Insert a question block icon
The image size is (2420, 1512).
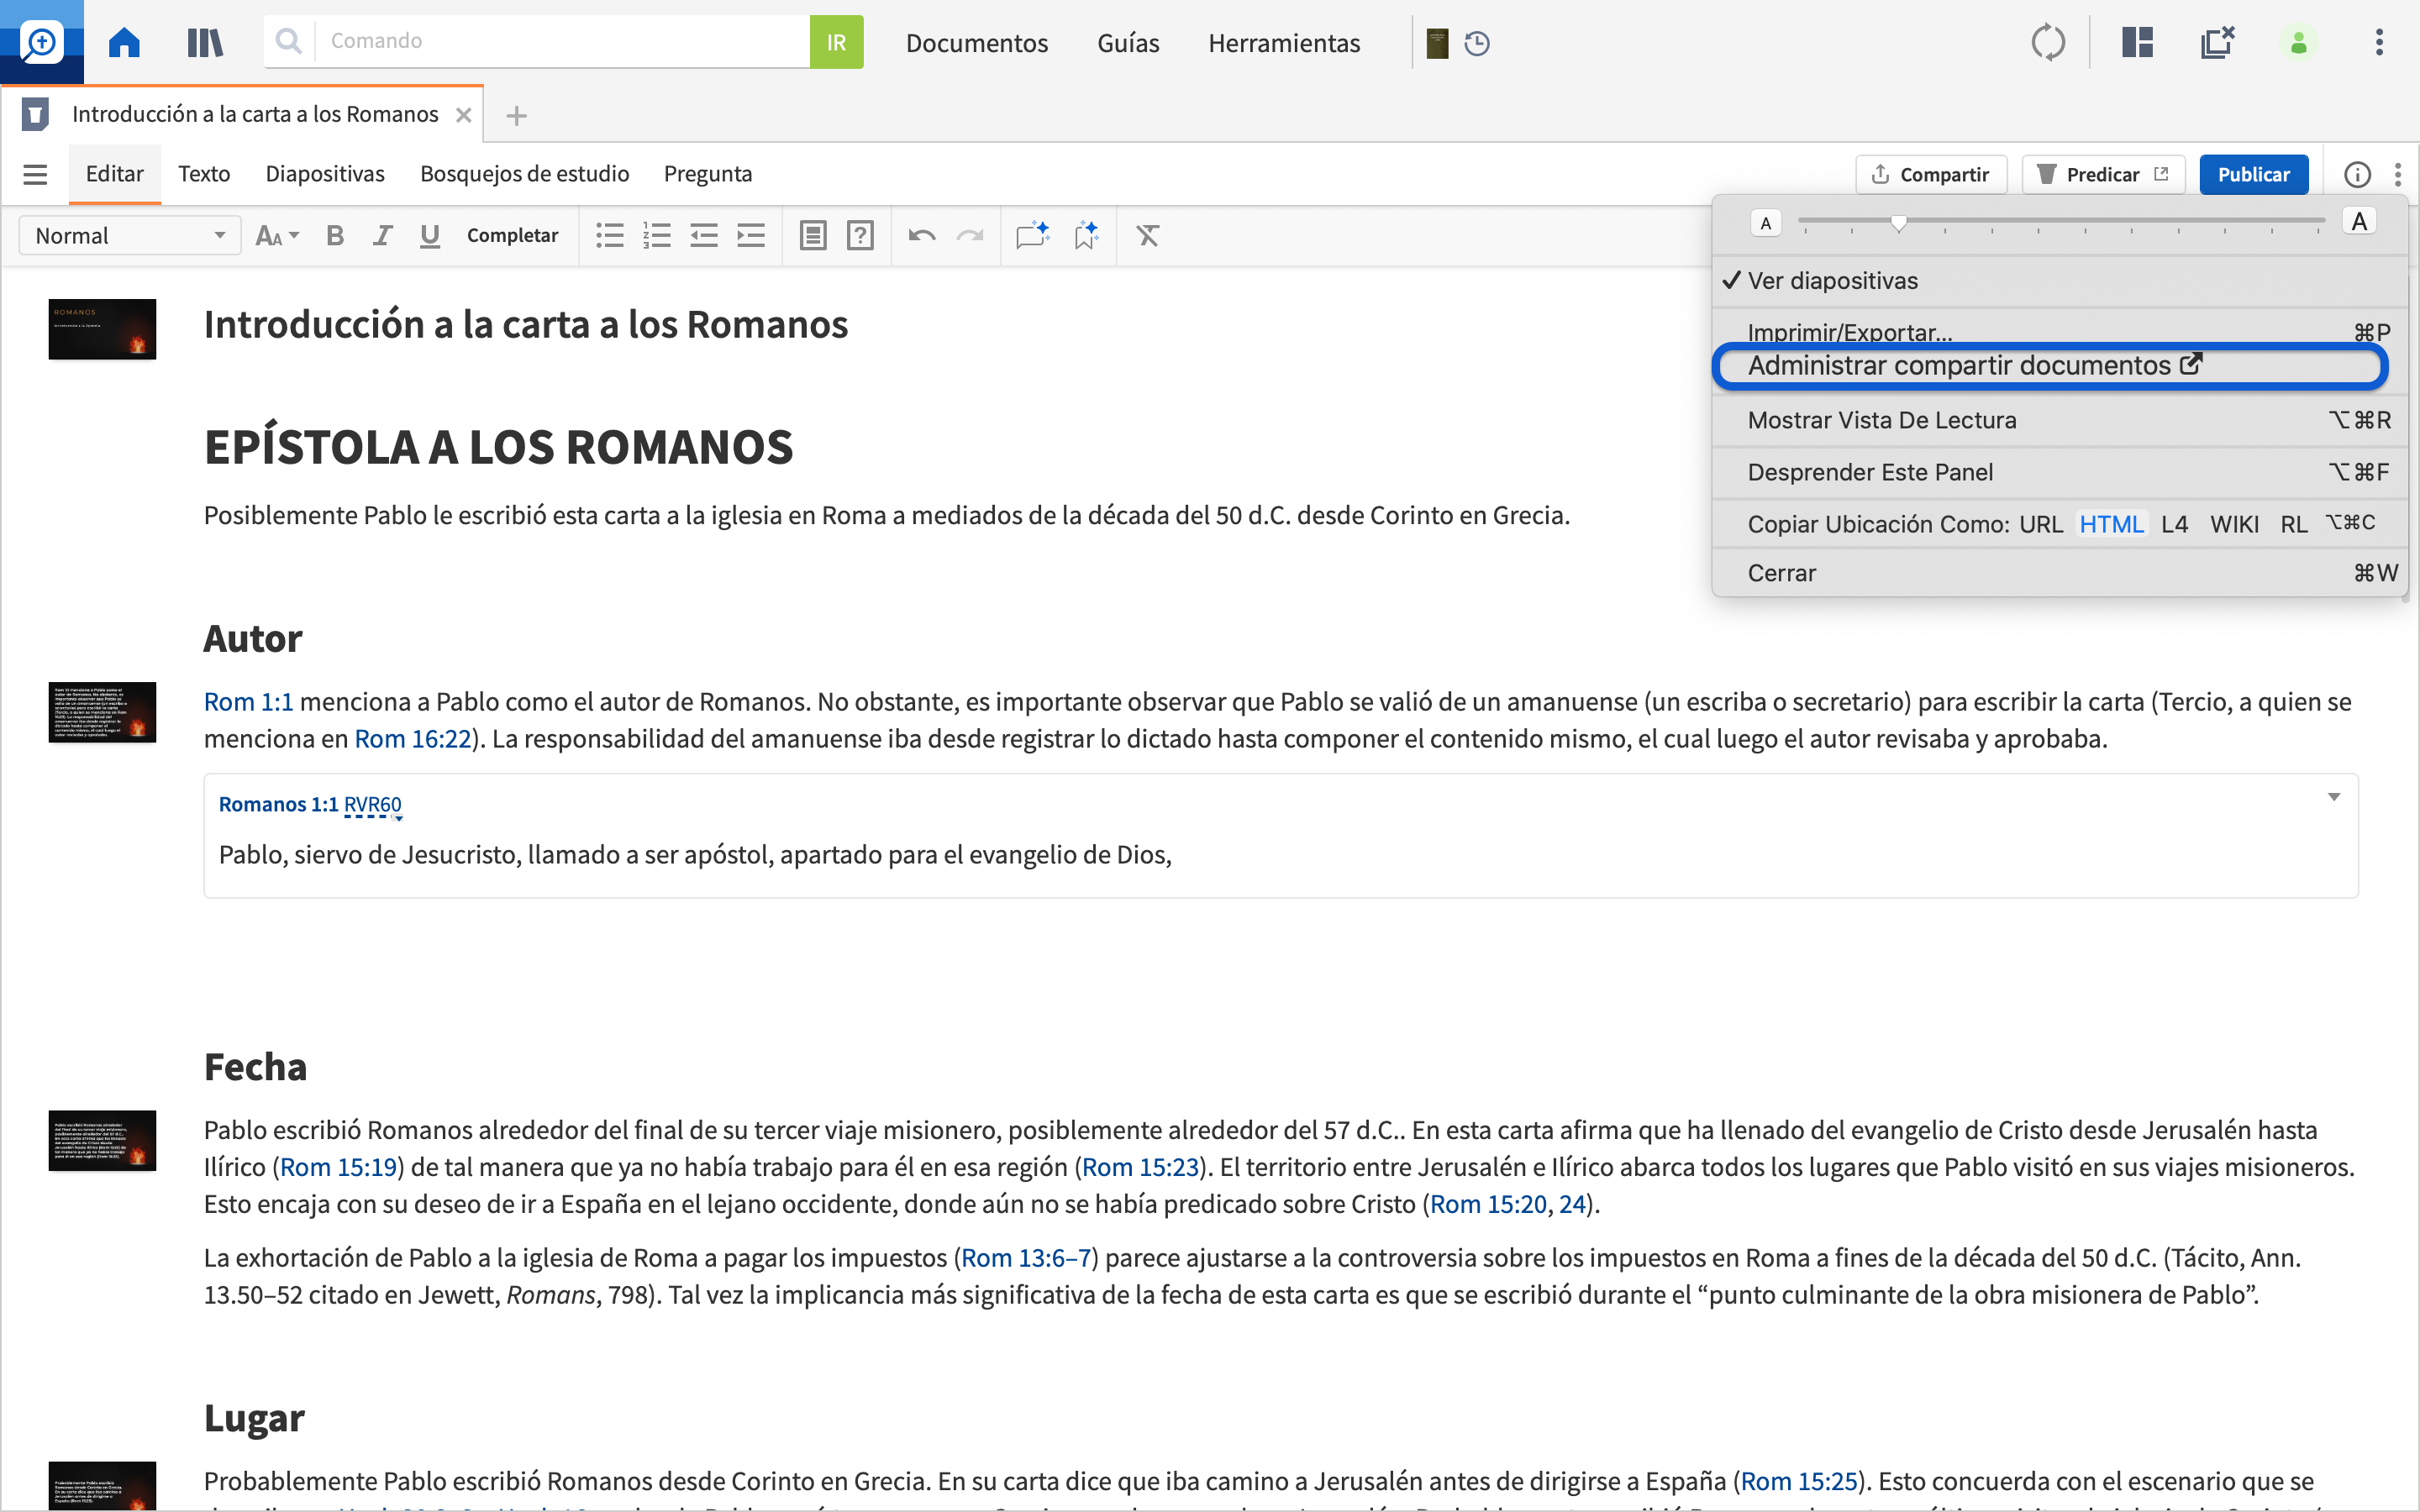860,235
